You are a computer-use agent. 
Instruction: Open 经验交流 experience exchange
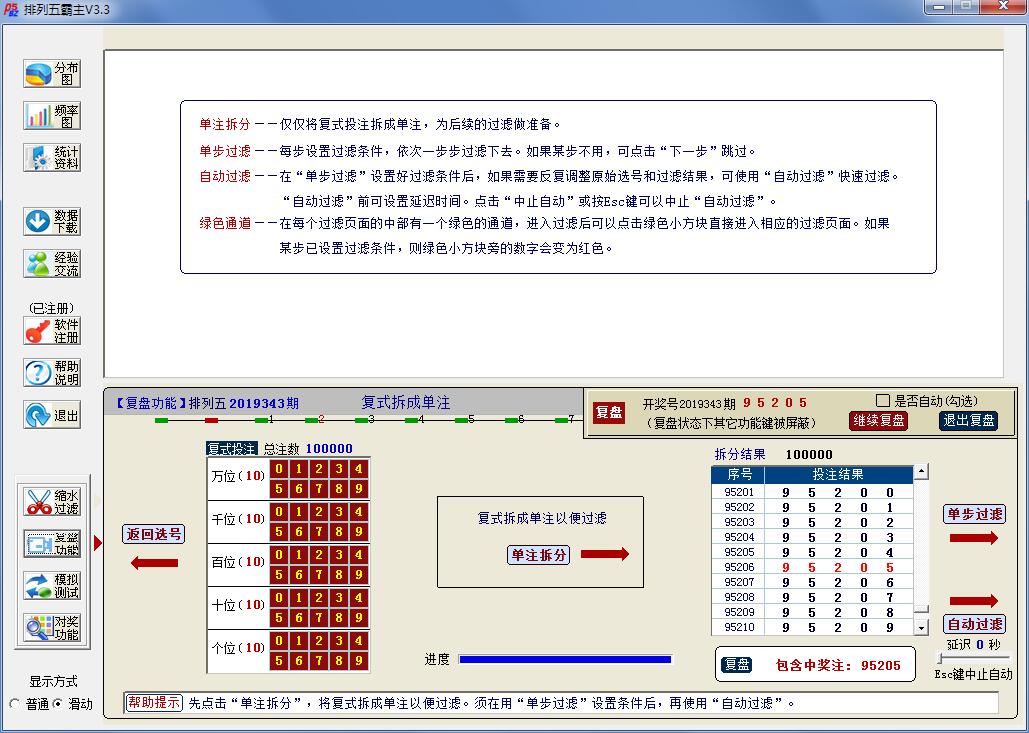[x=50, y=263]
